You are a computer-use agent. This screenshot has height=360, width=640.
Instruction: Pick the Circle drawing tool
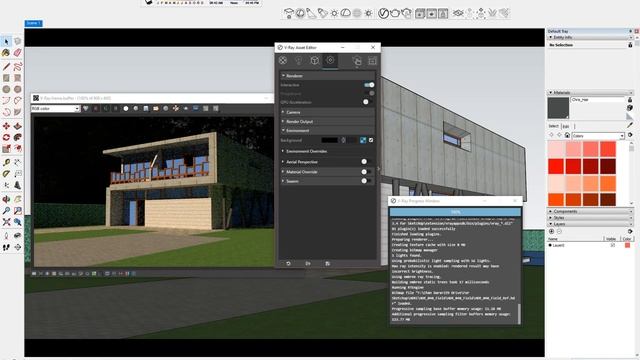click(x=6, y=89)
